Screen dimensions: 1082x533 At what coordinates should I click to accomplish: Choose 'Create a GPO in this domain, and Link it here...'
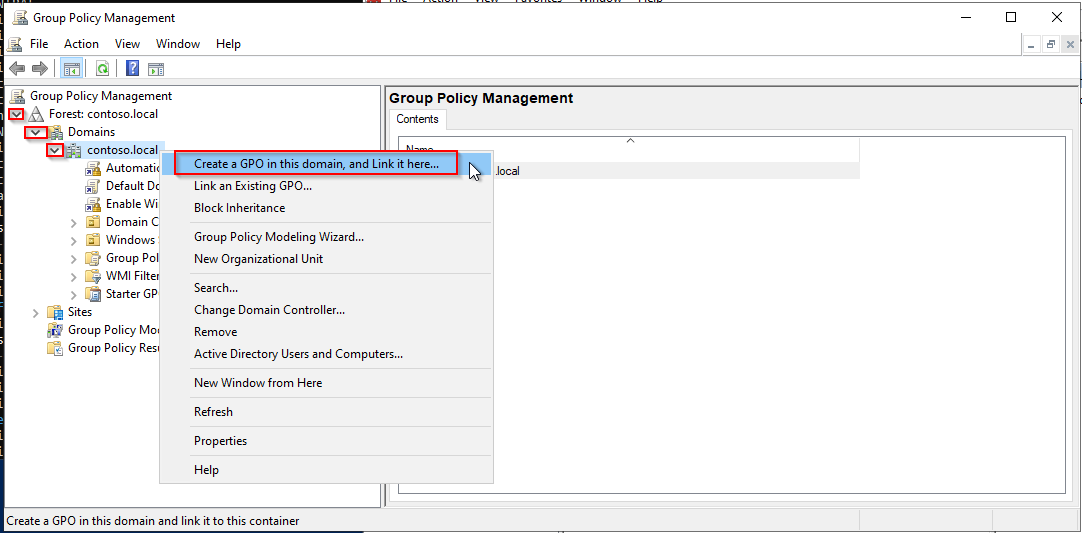316,164
